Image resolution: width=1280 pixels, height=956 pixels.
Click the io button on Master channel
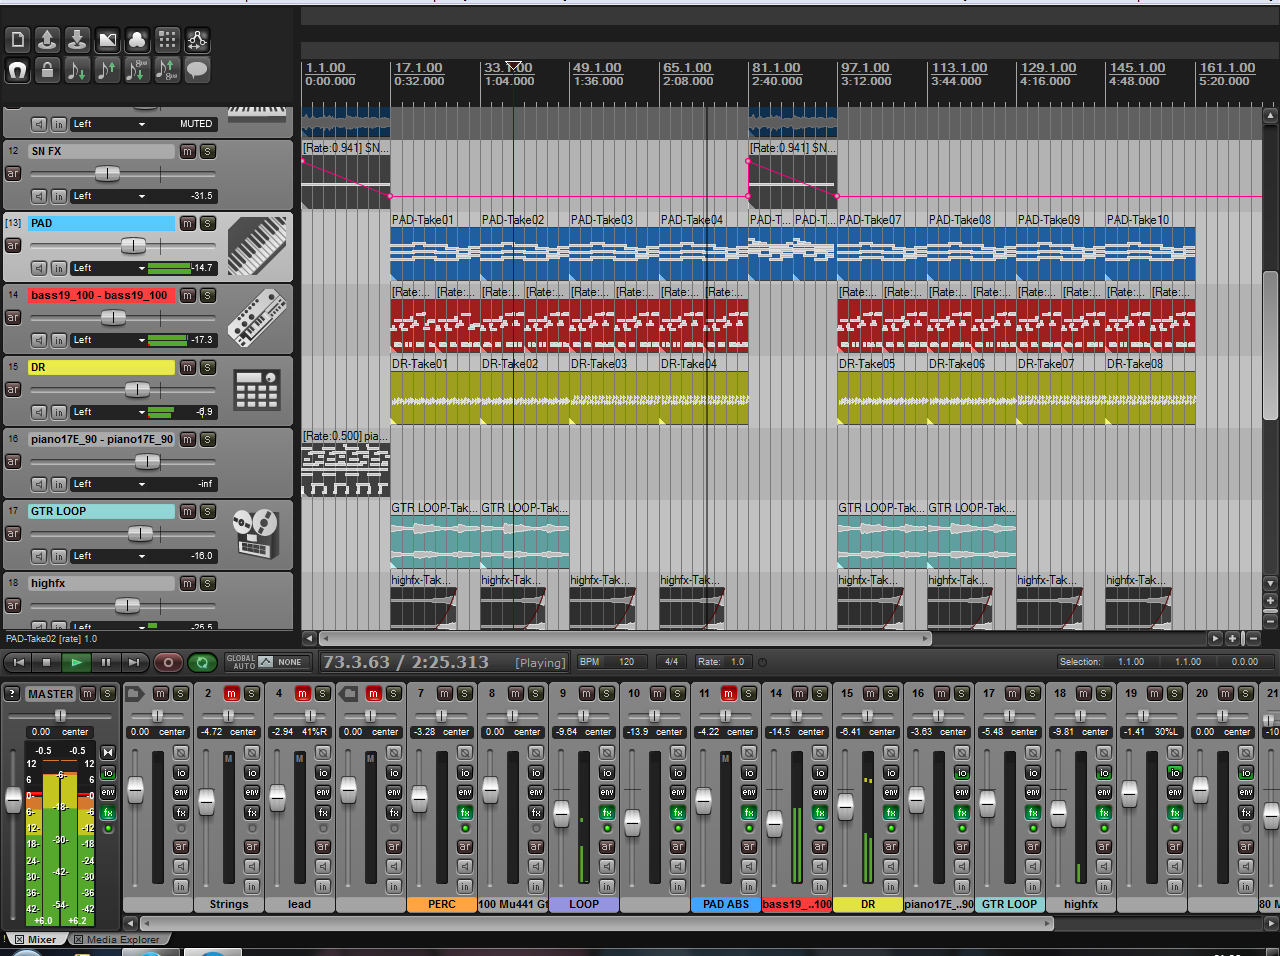[x=108, y=773]
